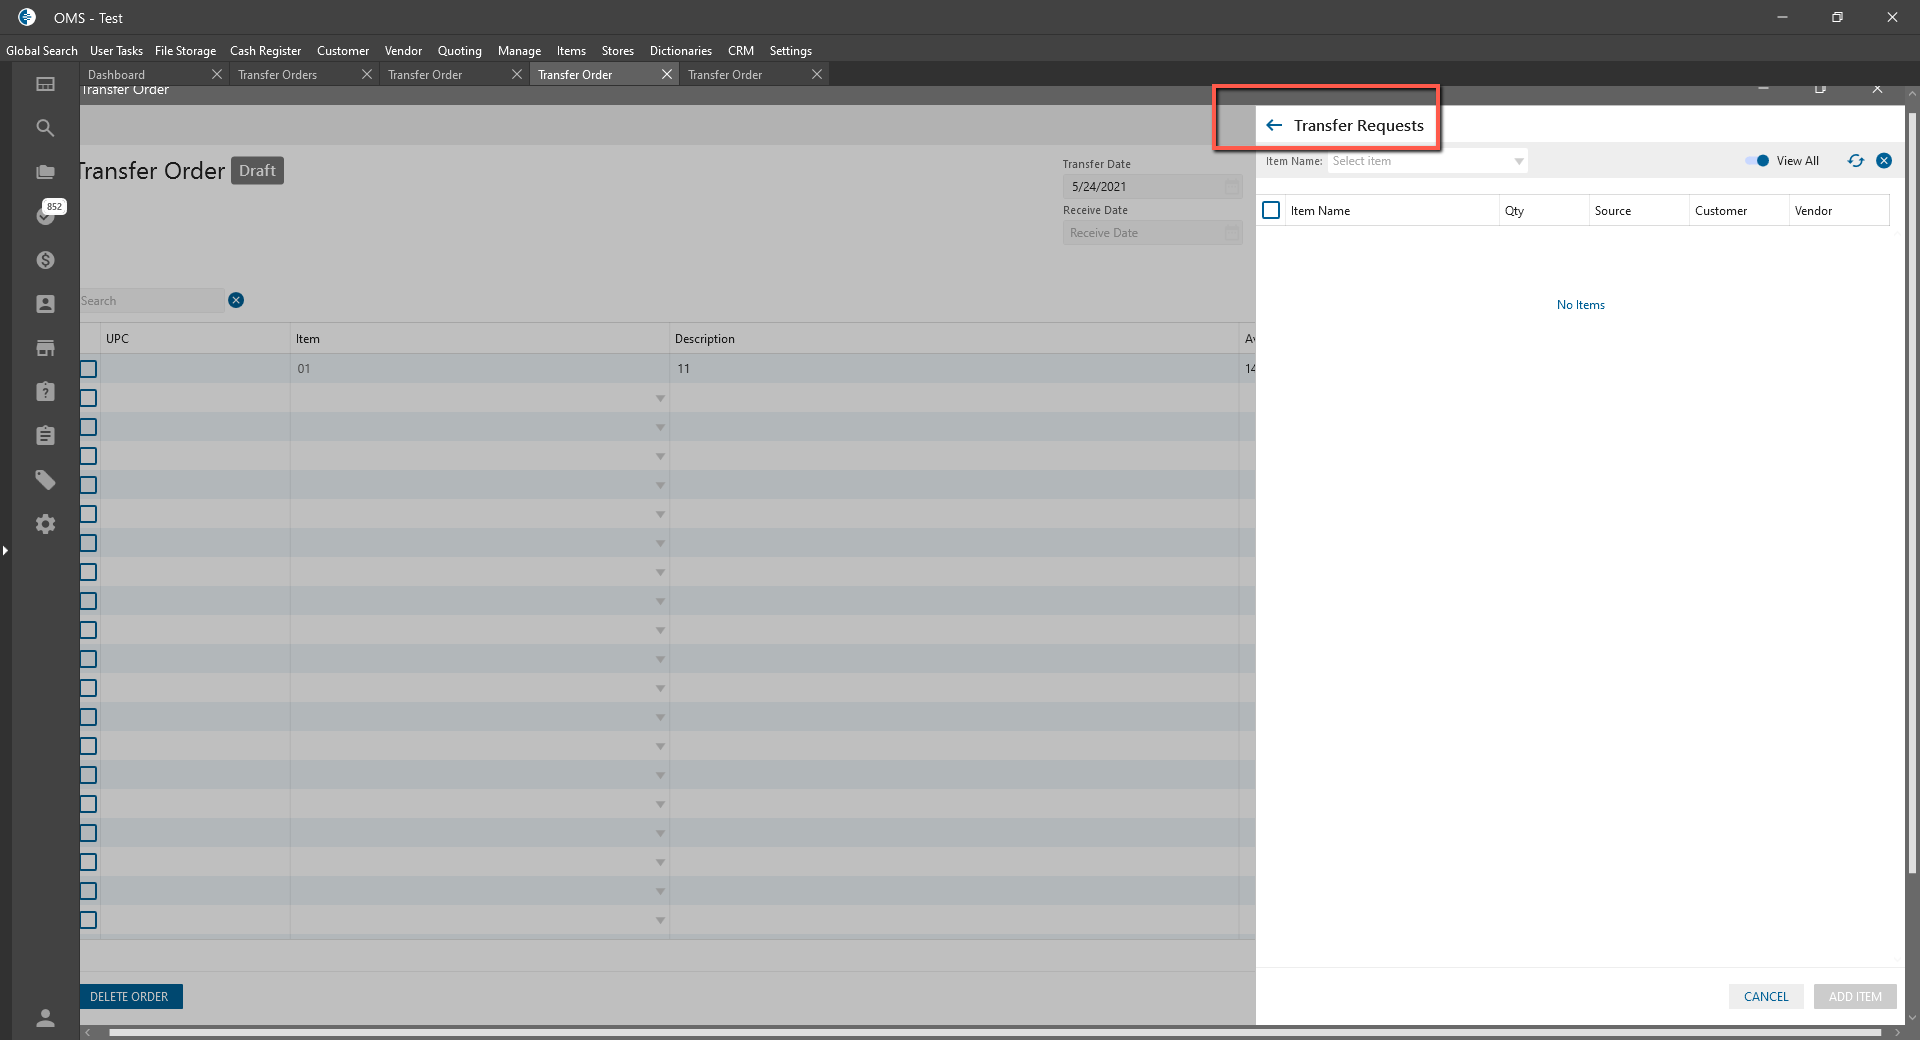Sort by the Customer column in Transfer Requests
This screenshot has width=1920, height=1040.
(1739, 211)
